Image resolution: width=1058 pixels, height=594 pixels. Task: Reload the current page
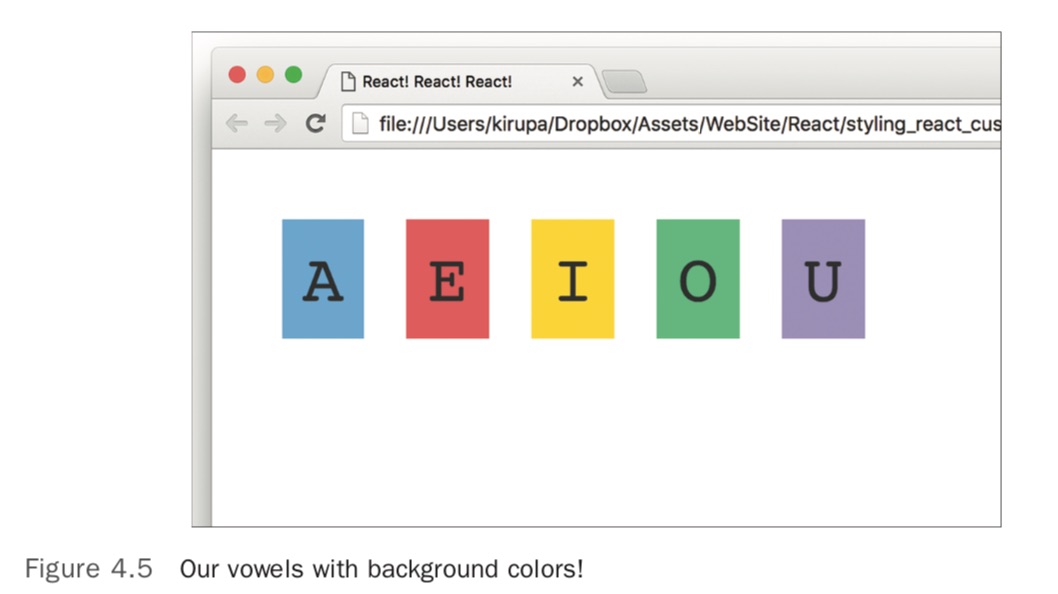click(x=315, y=124)
